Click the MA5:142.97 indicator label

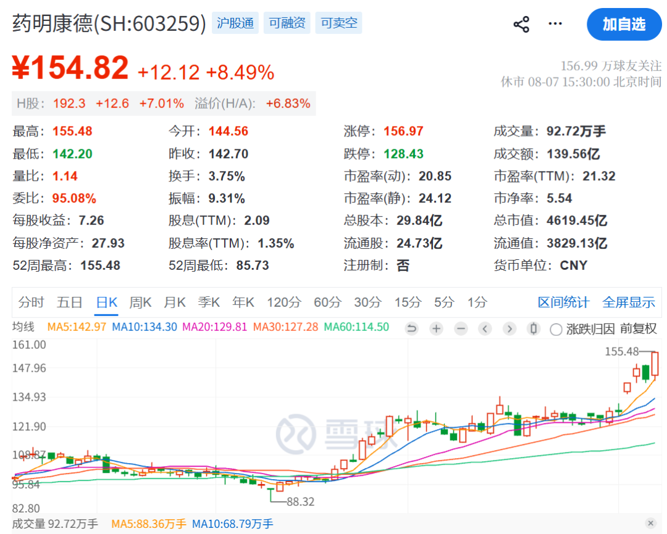click(77, 327)
